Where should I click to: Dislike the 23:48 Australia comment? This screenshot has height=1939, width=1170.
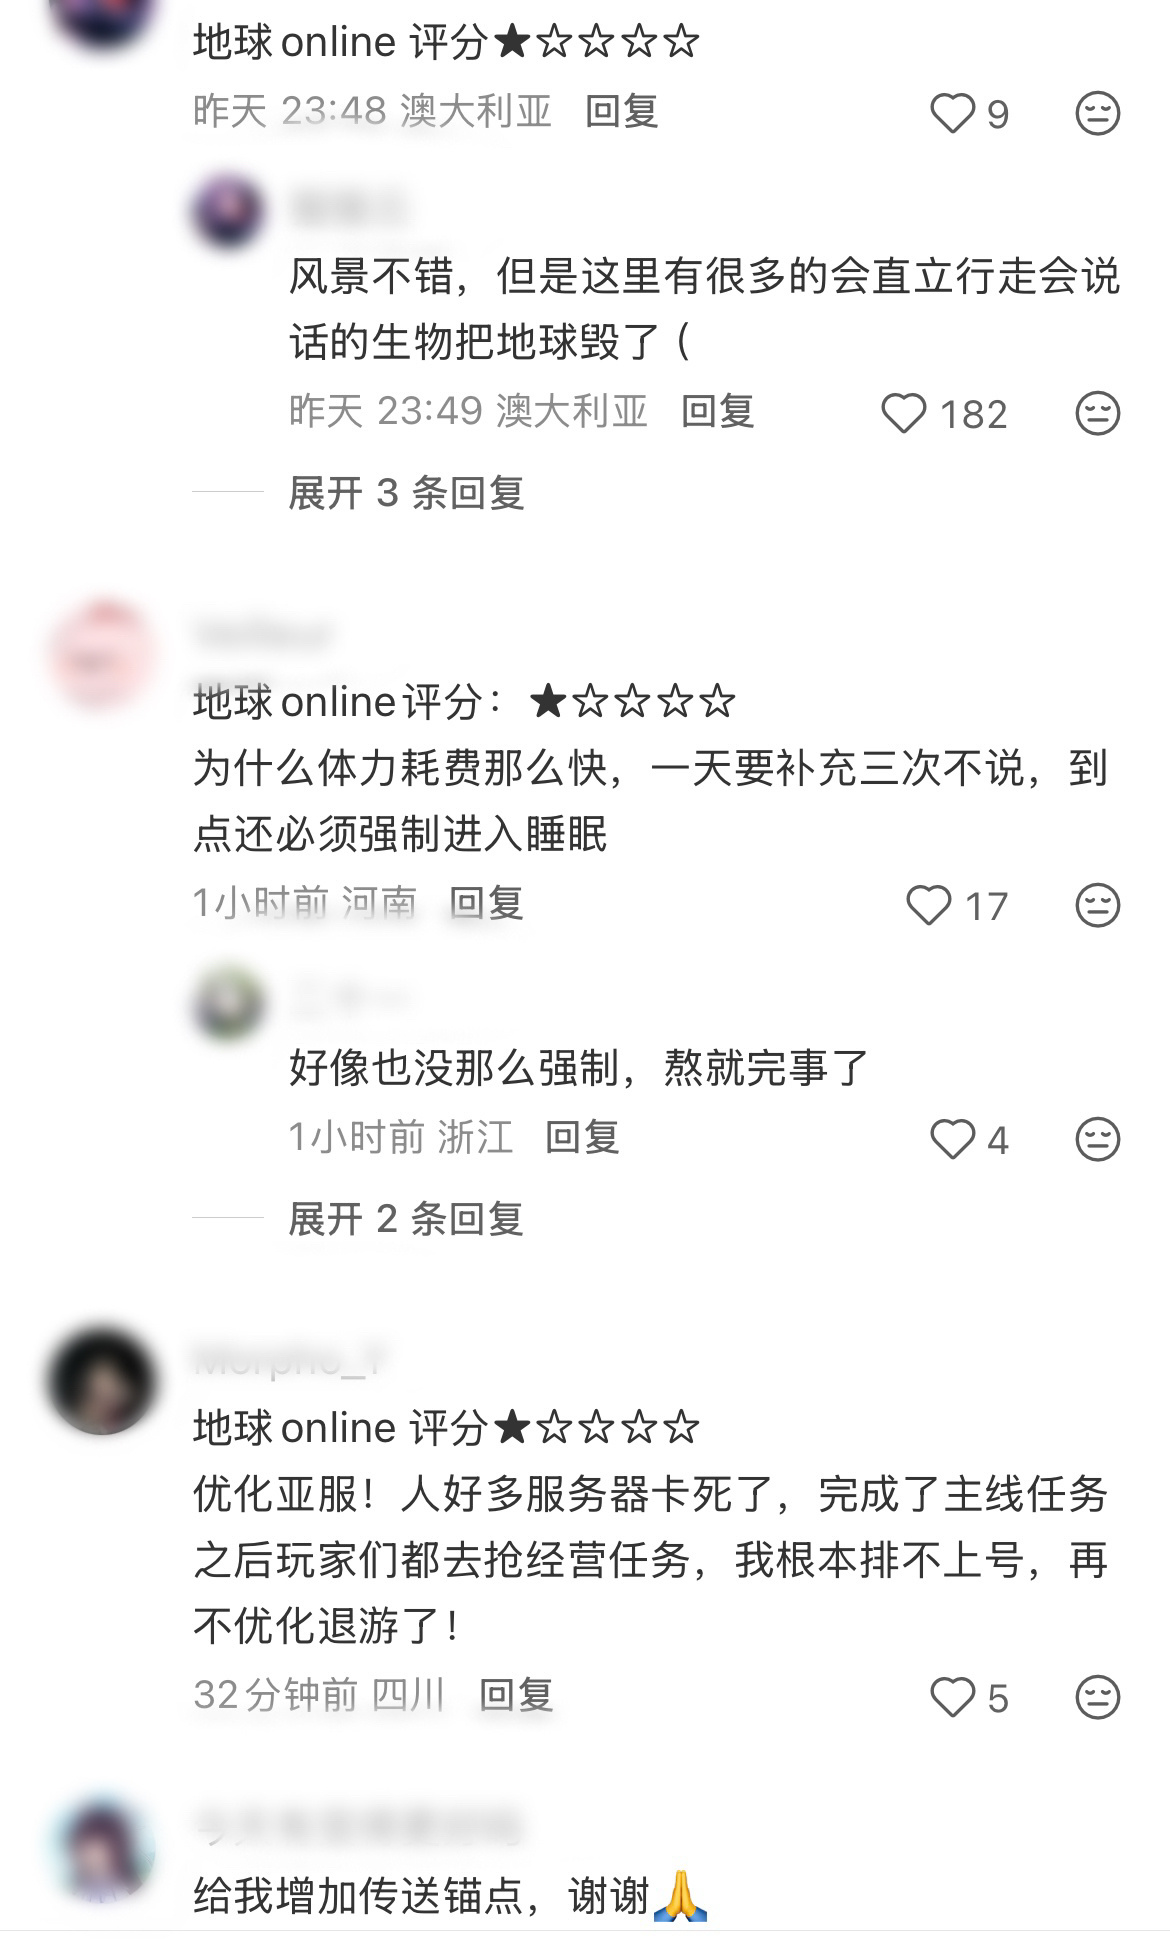pyautogui.click(x=1097, y=113)
